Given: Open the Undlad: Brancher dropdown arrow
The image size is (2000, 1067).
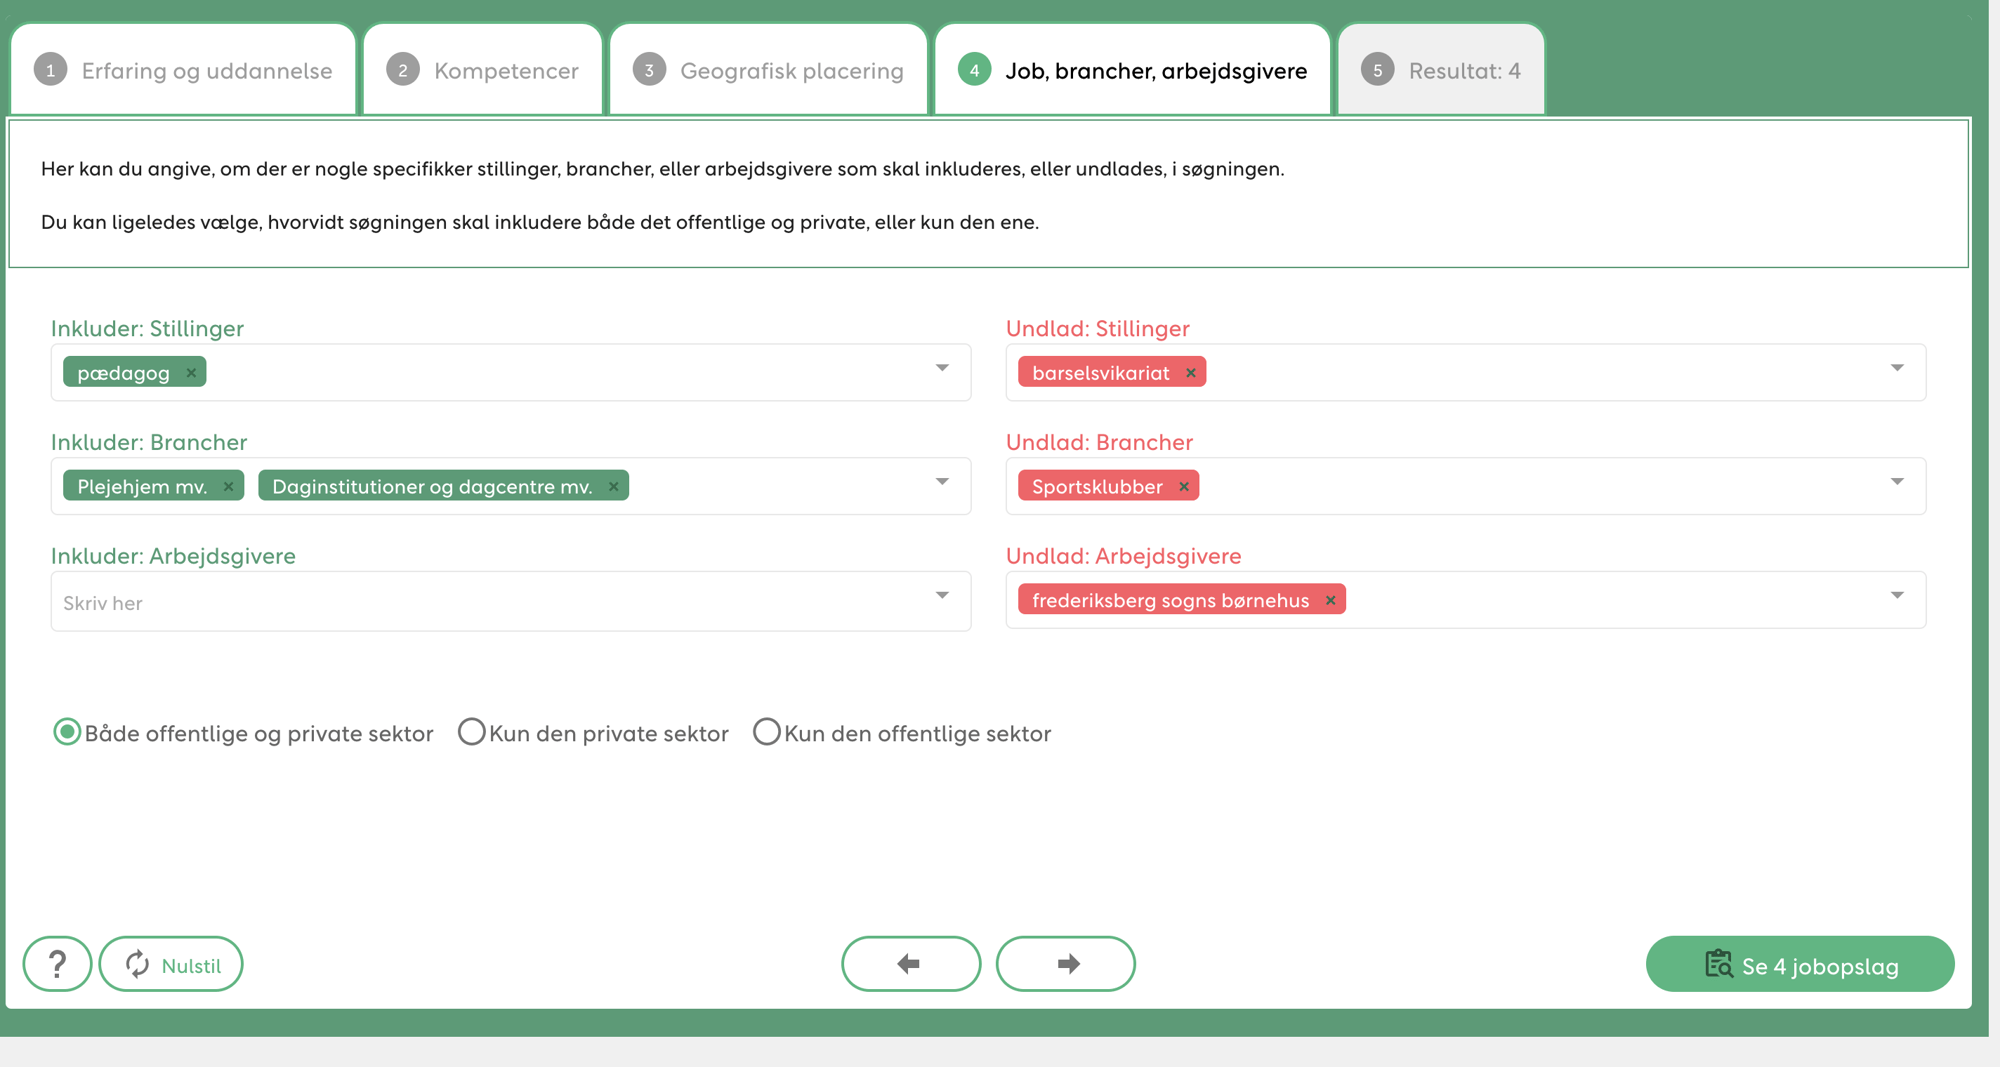Looking at the screenshot, I should click(x=1897, y=482).
